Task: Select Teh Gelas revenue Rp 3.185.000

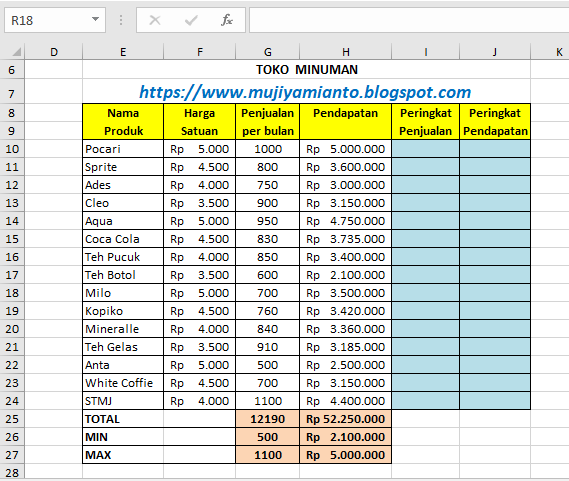Action: coord(345,347)
